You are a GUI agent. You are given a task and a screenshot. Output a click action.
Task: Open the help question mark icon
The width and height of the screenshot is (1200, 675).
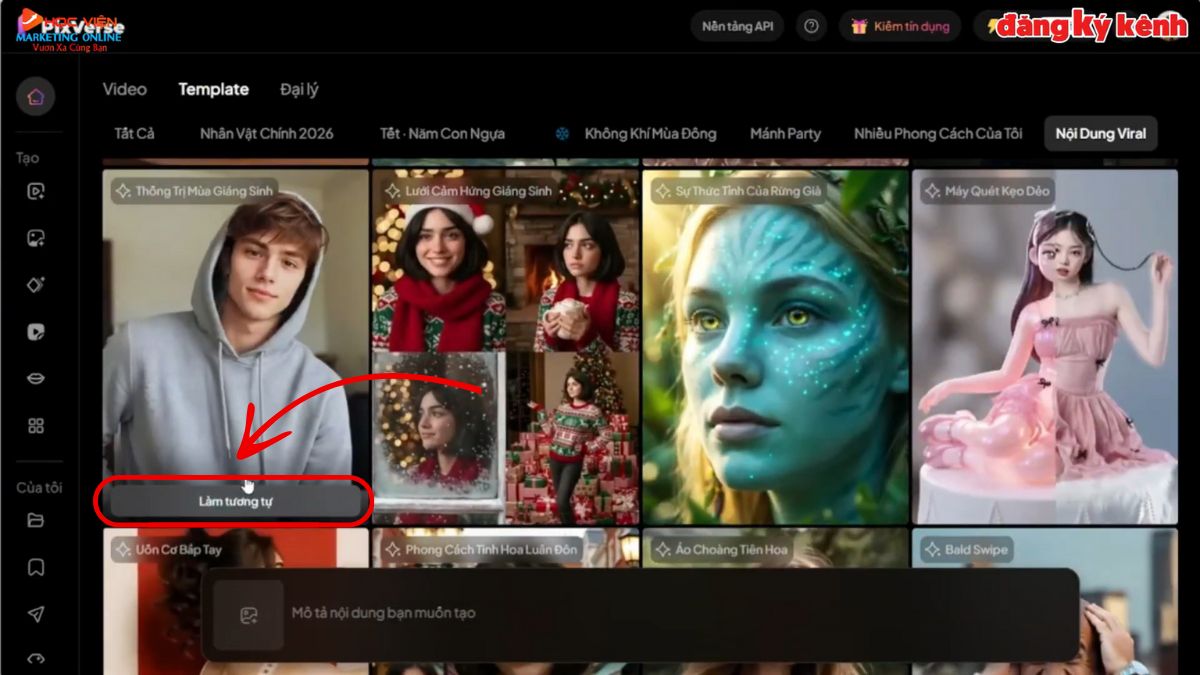click(810, 26)
